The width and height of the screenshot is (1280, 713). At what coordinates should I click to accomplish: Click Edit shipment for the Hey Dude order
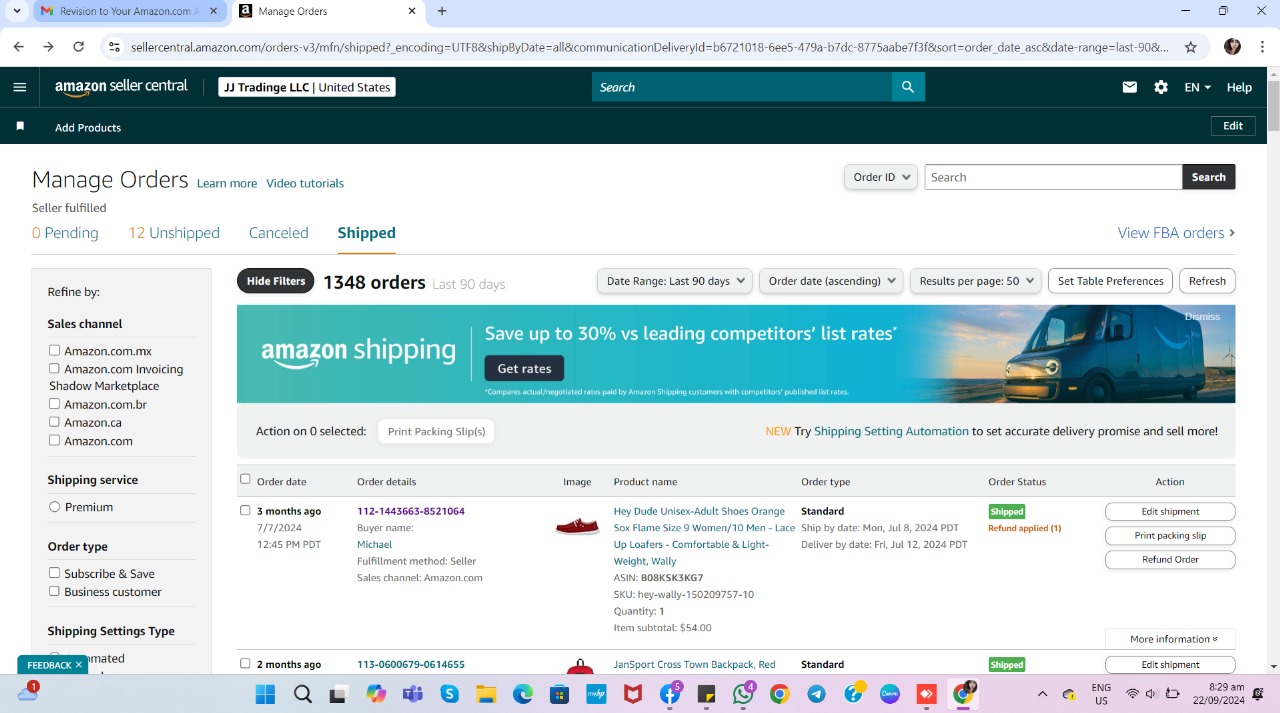tap(1170, 511)
